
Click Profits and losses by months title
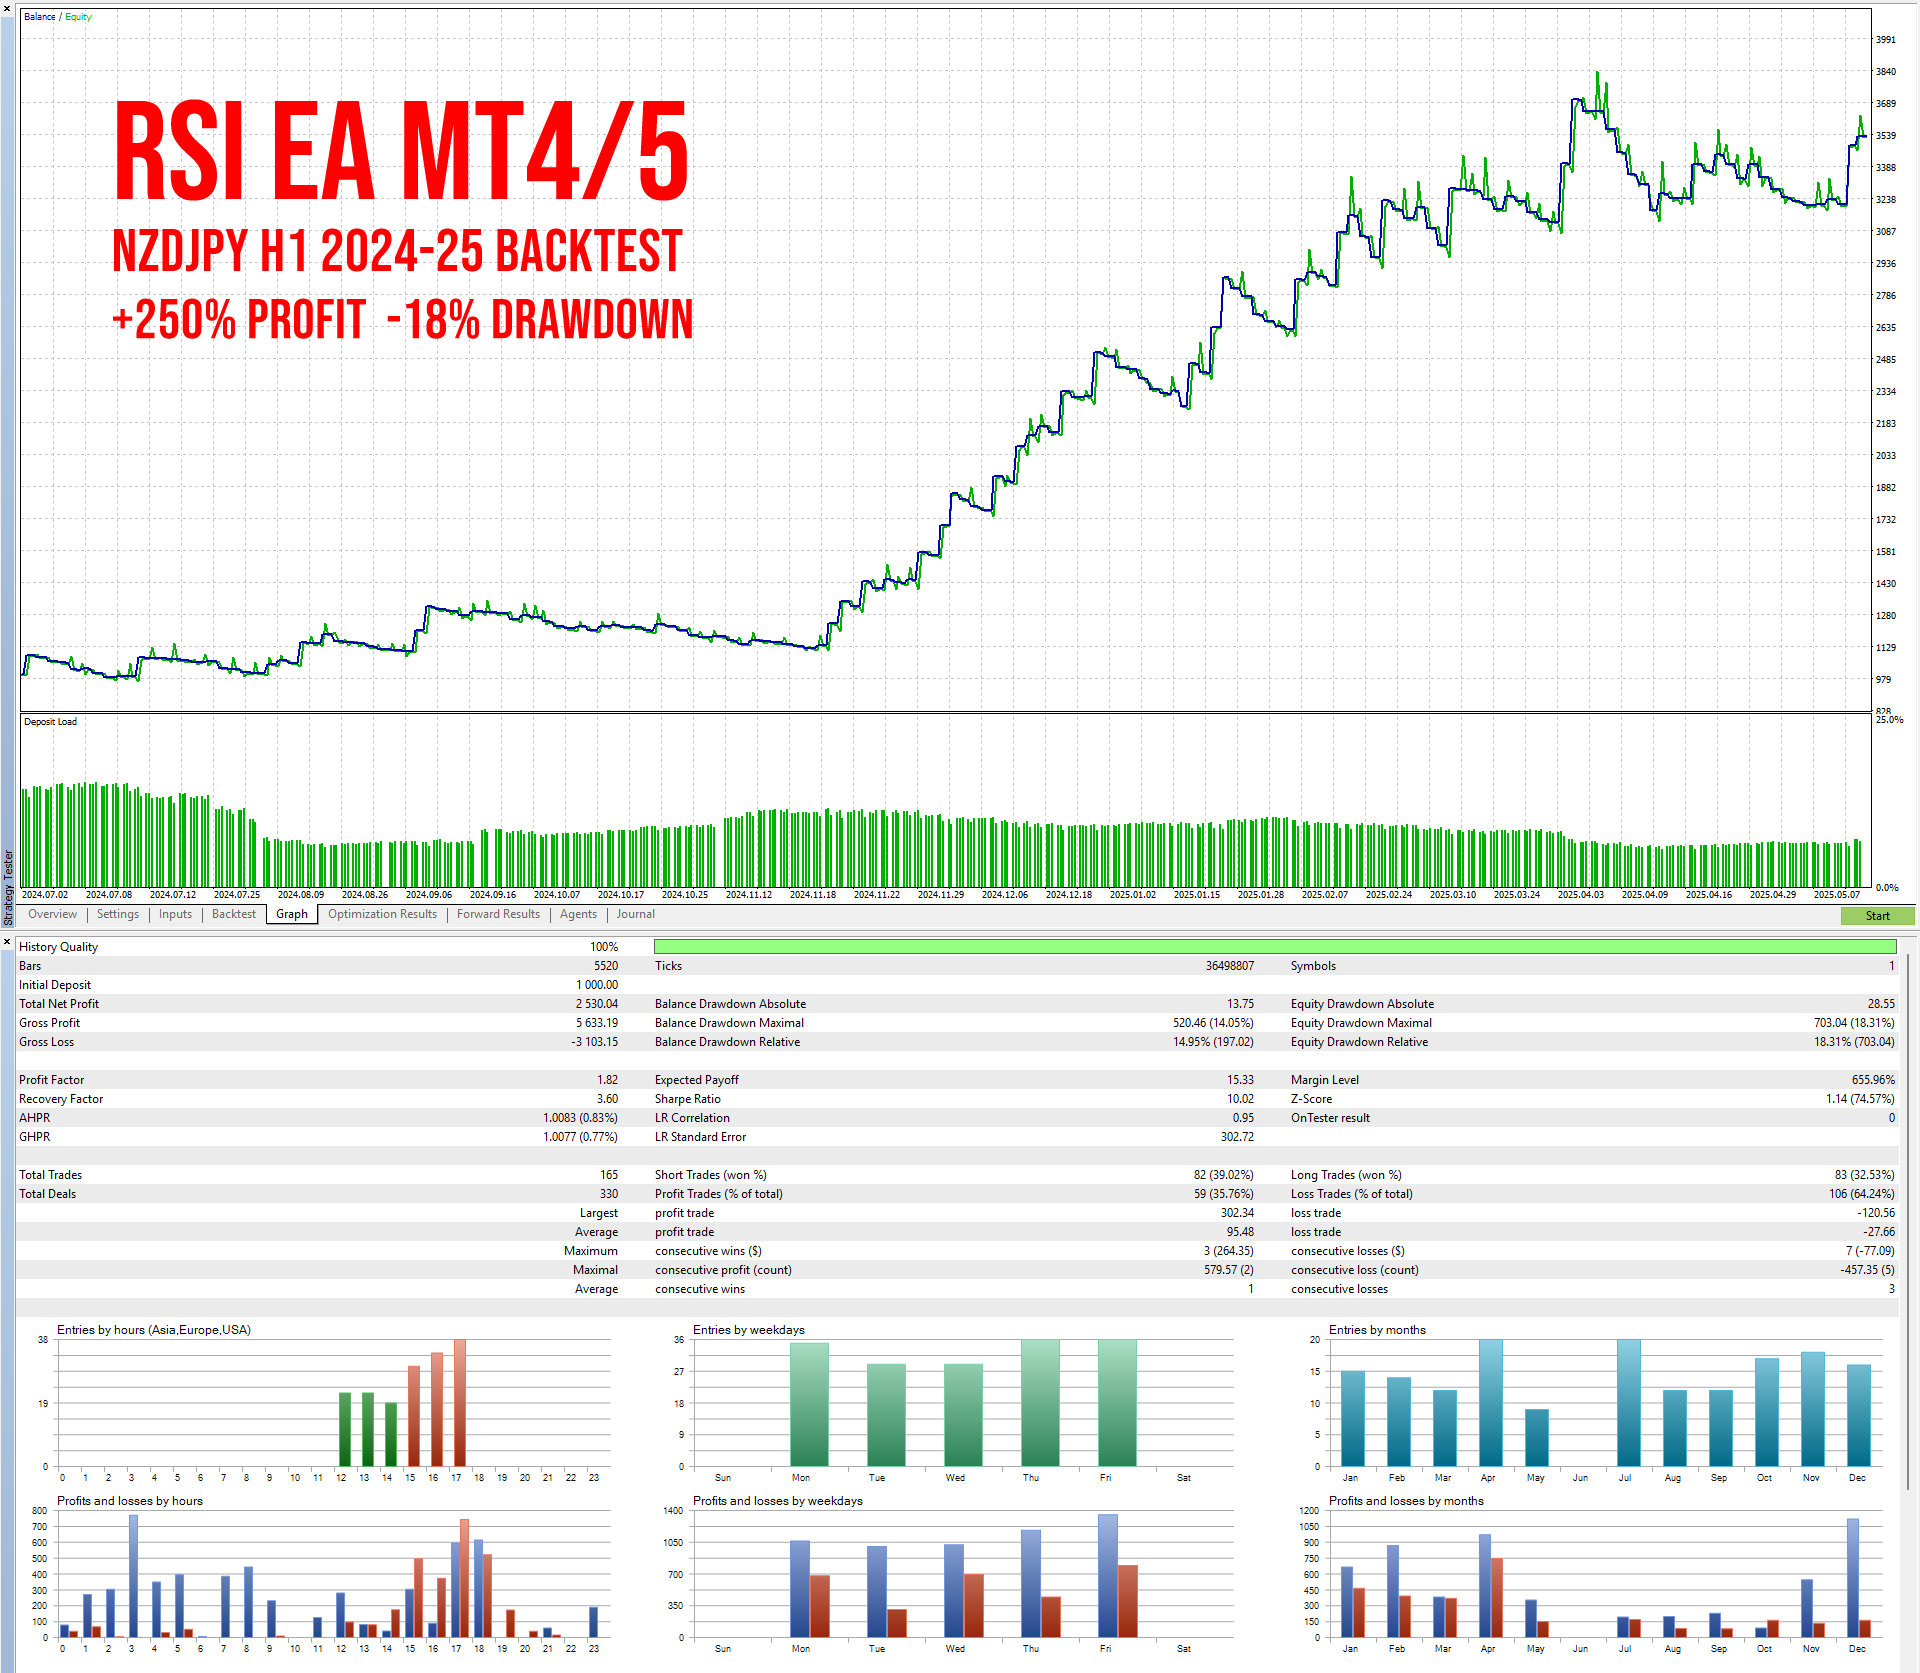pos(1406,1501)
